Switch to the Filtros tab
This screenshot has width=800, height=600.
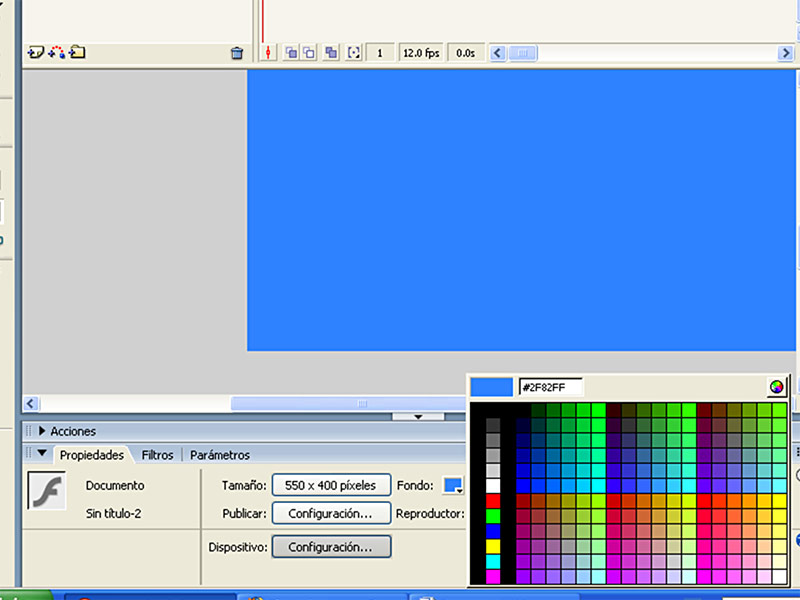point(157,454)
